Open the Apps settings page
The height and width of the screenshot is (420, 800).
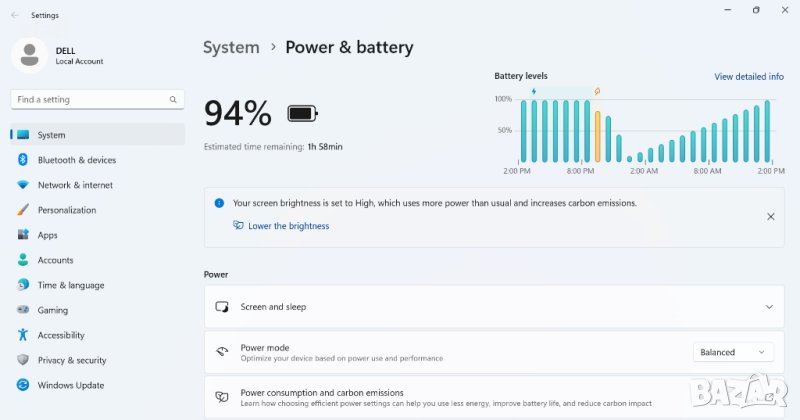[x=47, y=235]
